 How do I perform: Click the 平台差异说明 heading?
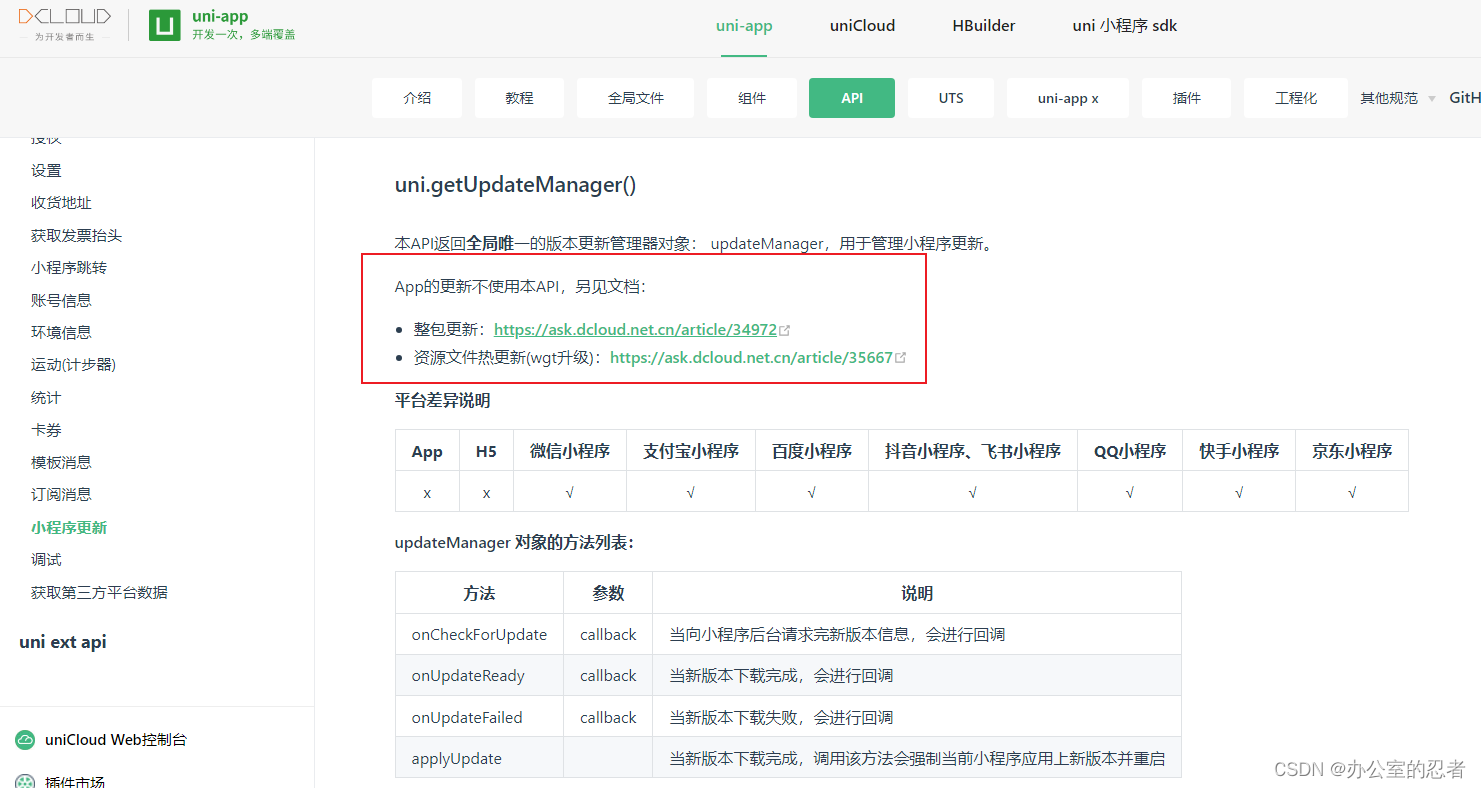tap(442, 401)
